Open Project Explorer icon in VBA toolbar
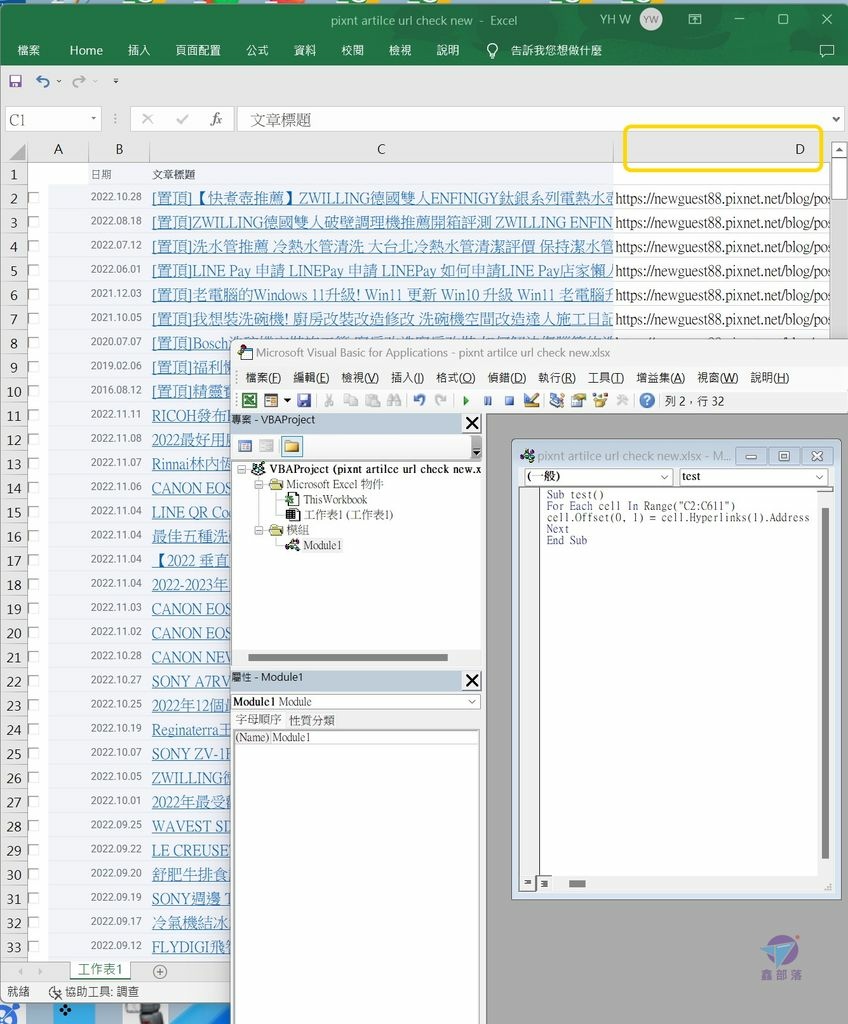Image resolution: width=848 pixels, height=1024 pixels. coord(557,400)
